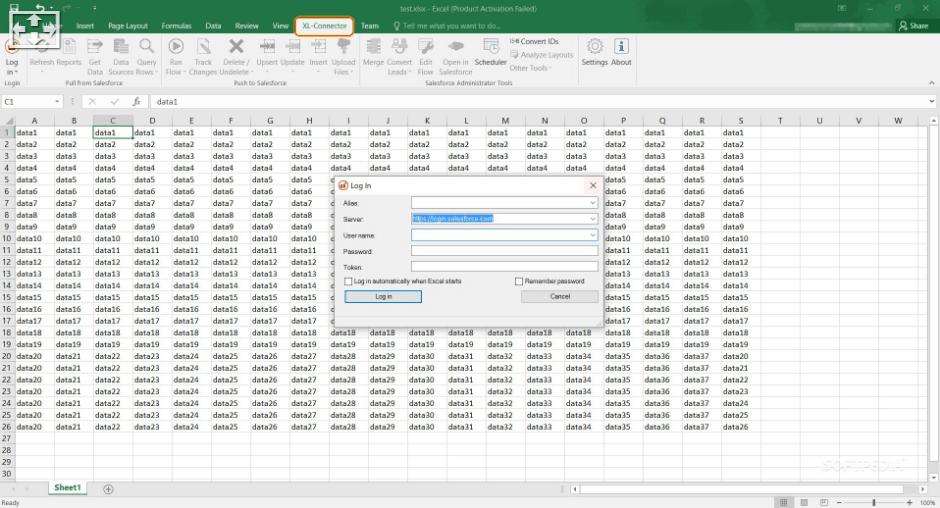Open the View tab

tap(281, 26)
